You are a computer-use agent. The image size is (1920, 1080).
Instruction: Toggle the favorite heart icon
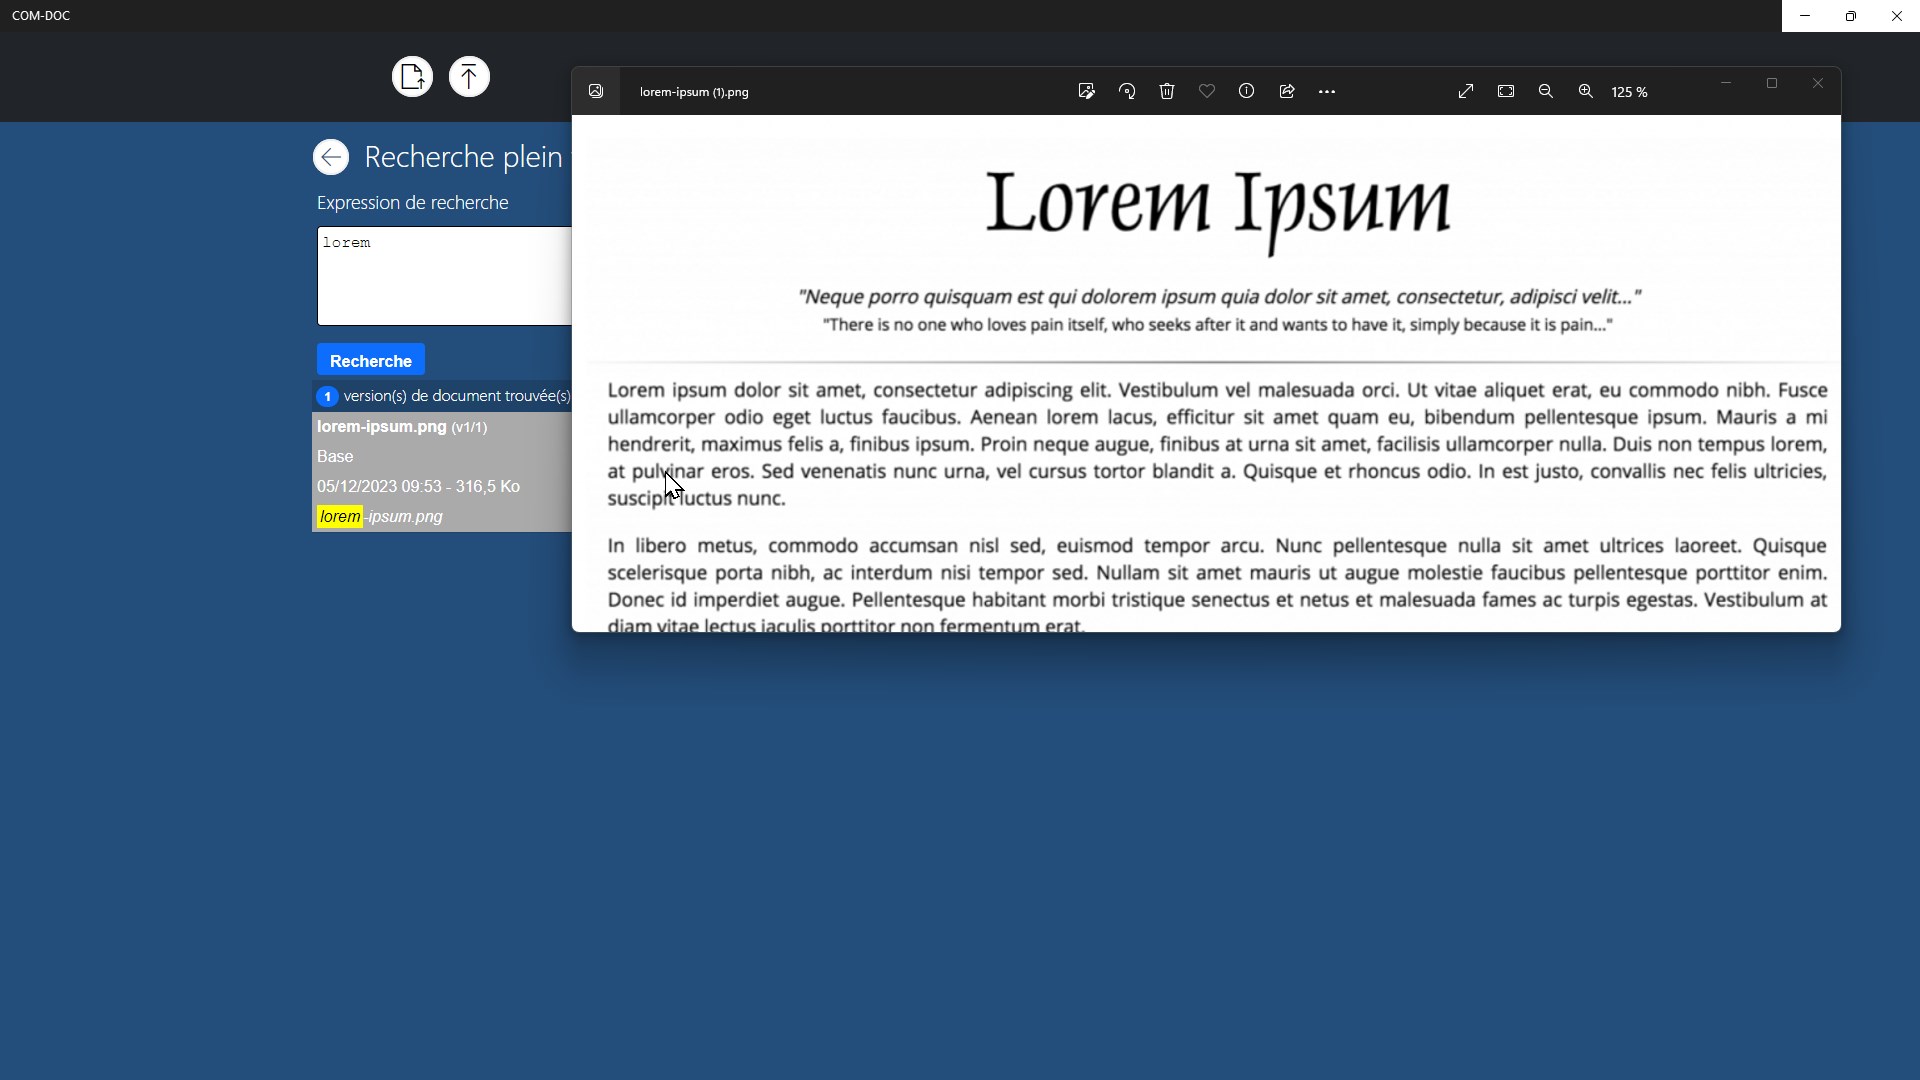tap(1207, 91)
